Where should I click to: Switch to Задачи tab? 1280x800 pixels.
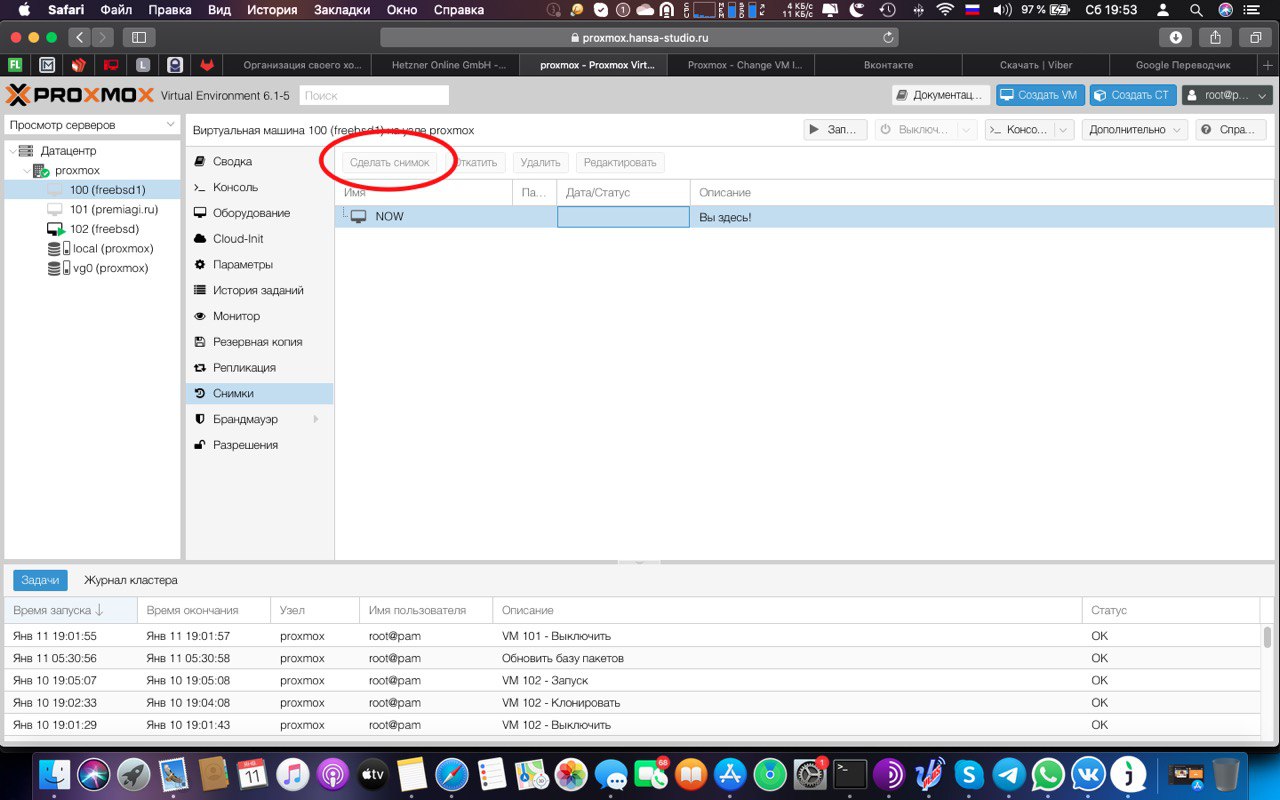tap(40, 580)
